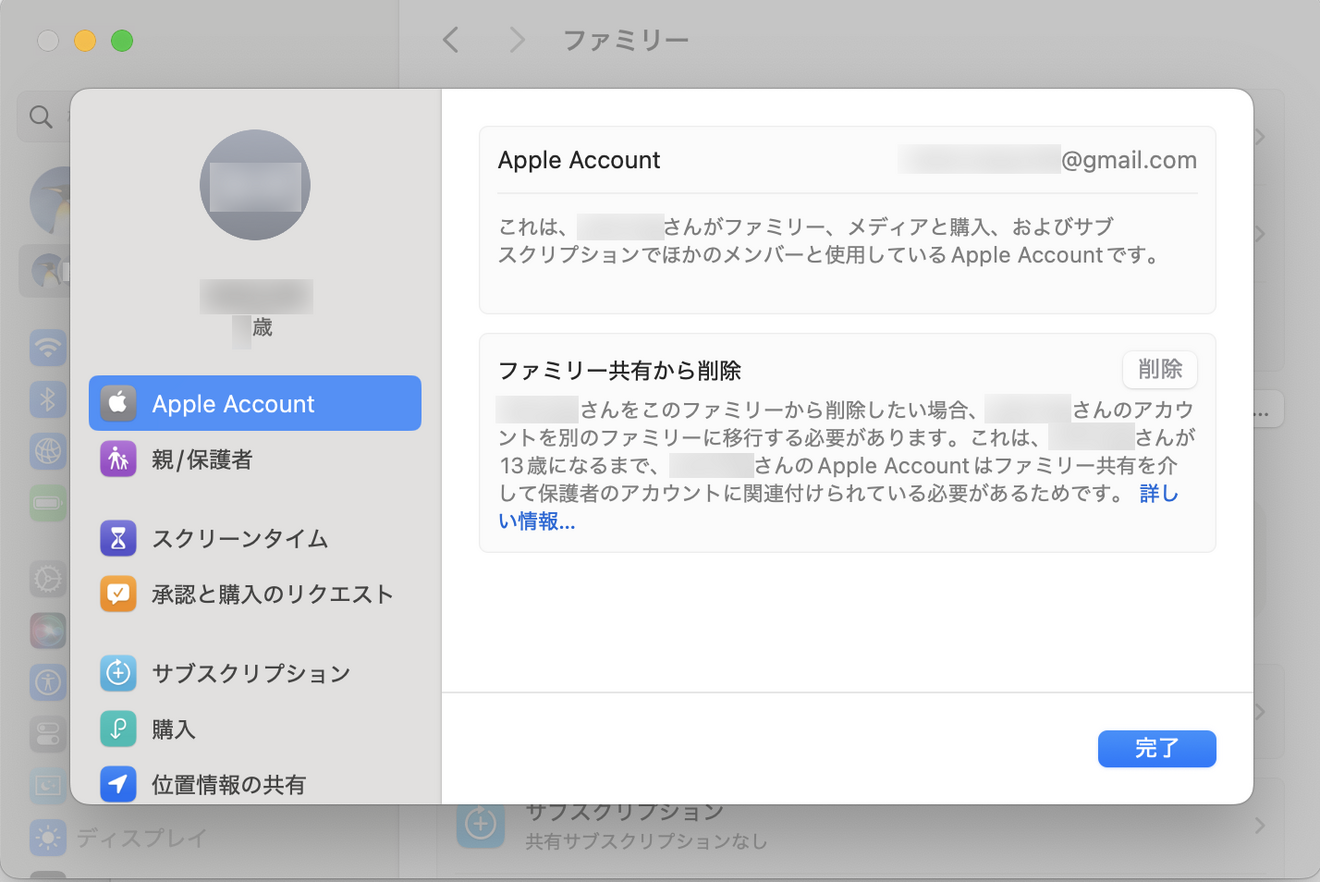
Task: Open Accessibility icon in background sidebar
Action: tap(48, 682)
